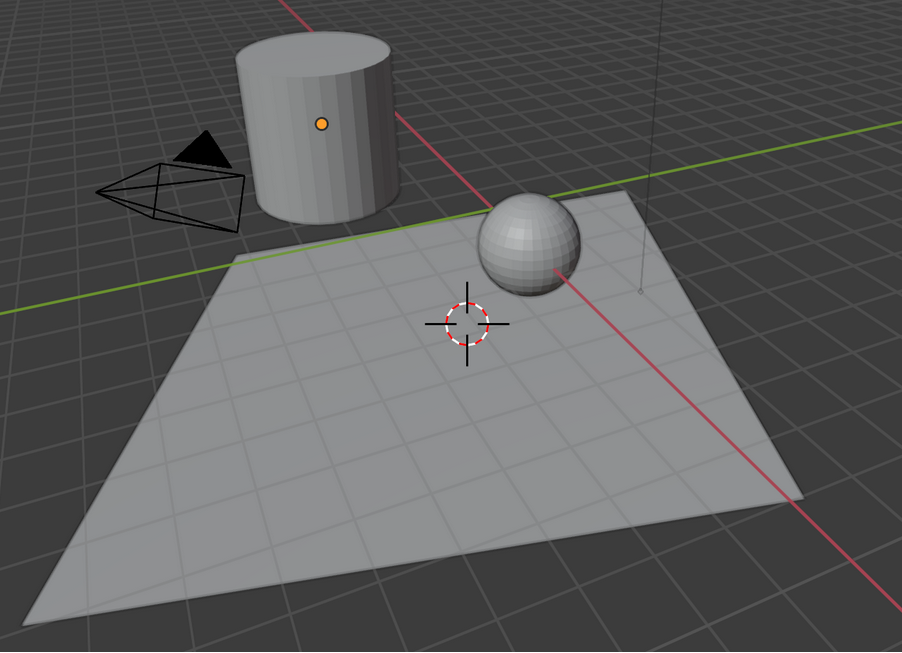Select the light object's small diamond marker
The width and height of the screenshot is (902, 653).
coord(640,292)
